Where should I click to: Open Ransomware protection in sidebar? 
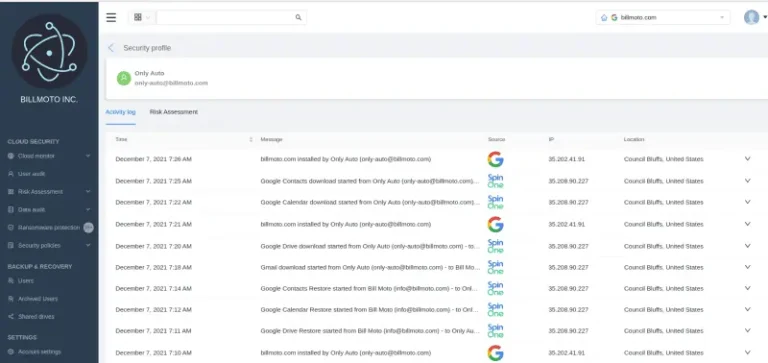[48, 228]
